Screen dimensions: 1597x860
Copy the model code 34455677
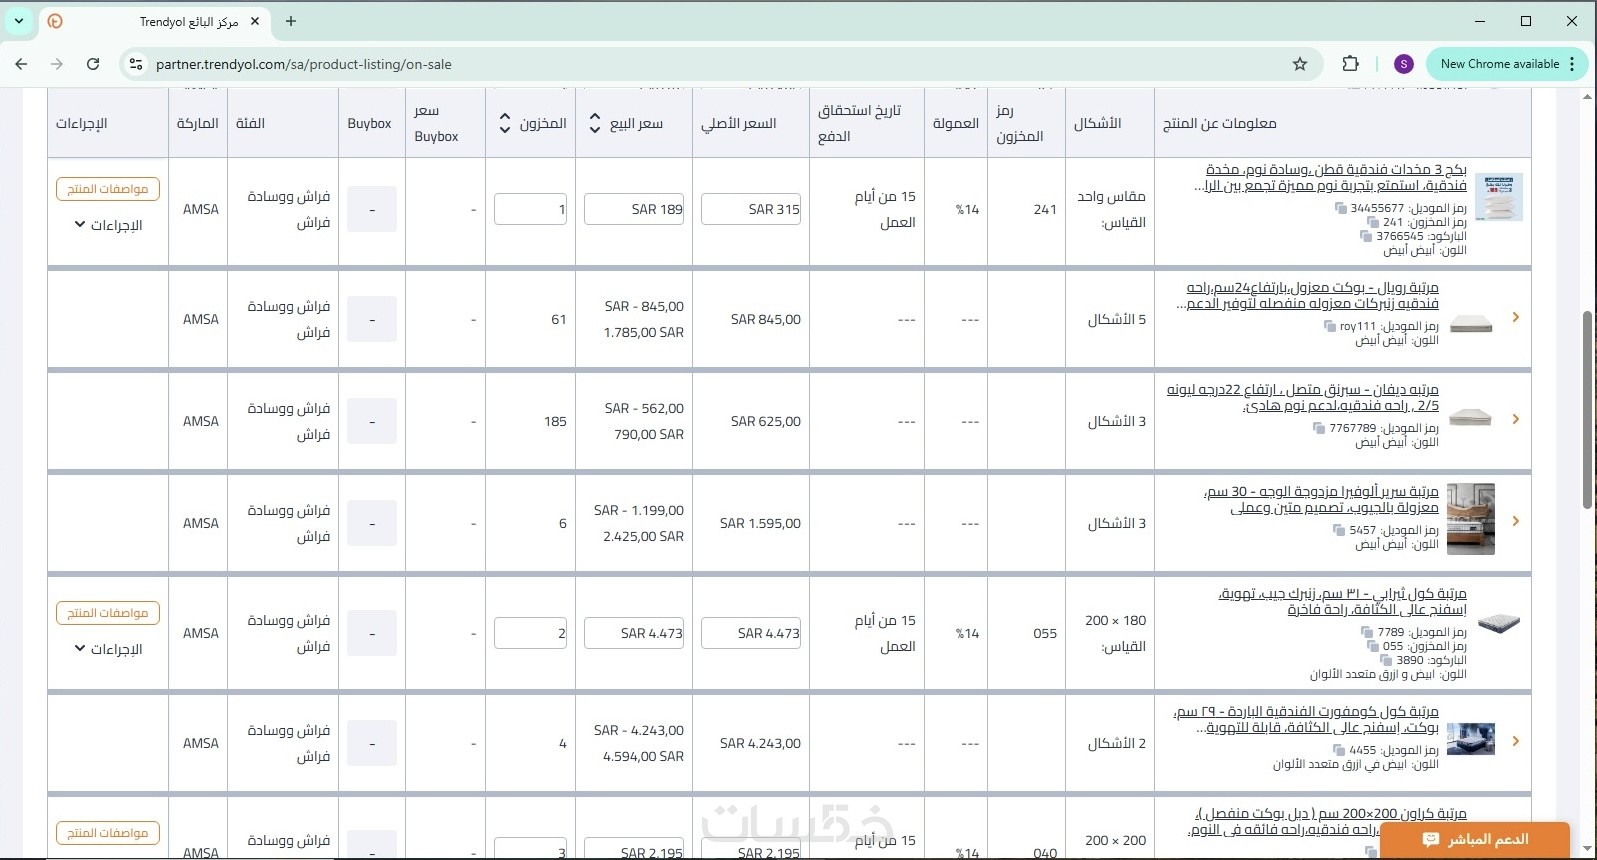coord(1341,208)
